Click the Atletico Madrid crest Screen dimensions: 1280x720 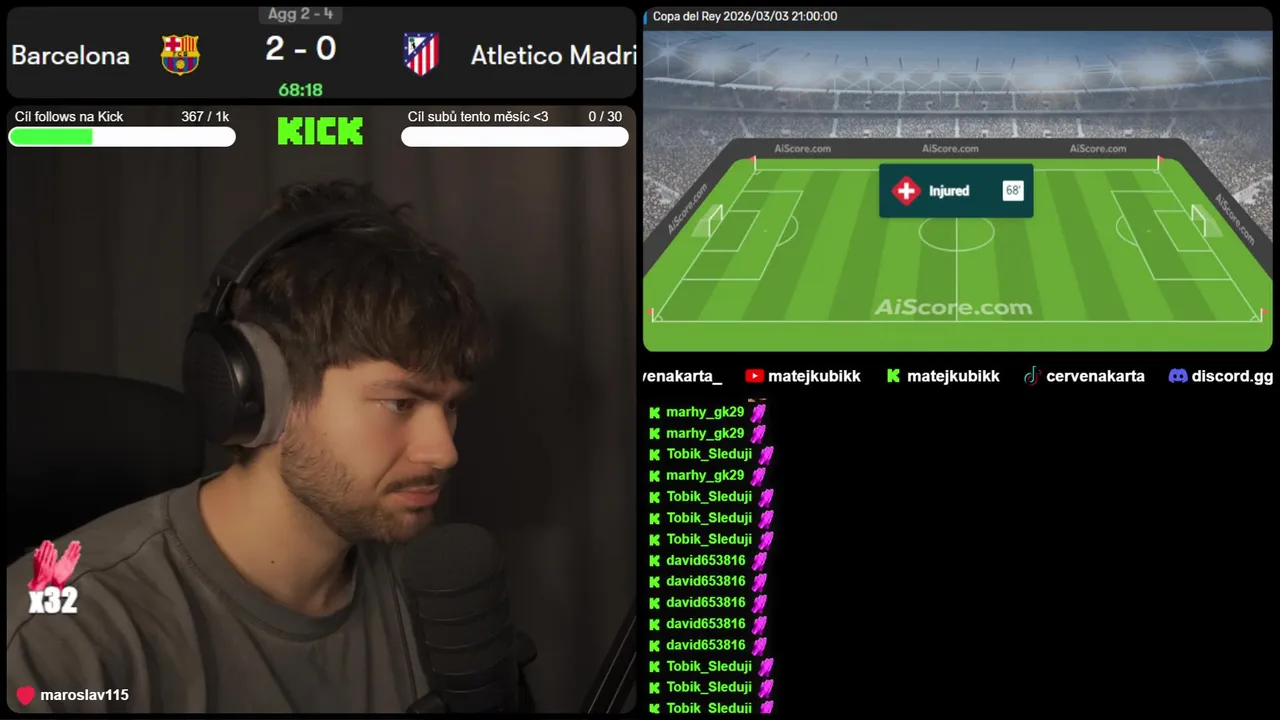[x=421, y=54]
